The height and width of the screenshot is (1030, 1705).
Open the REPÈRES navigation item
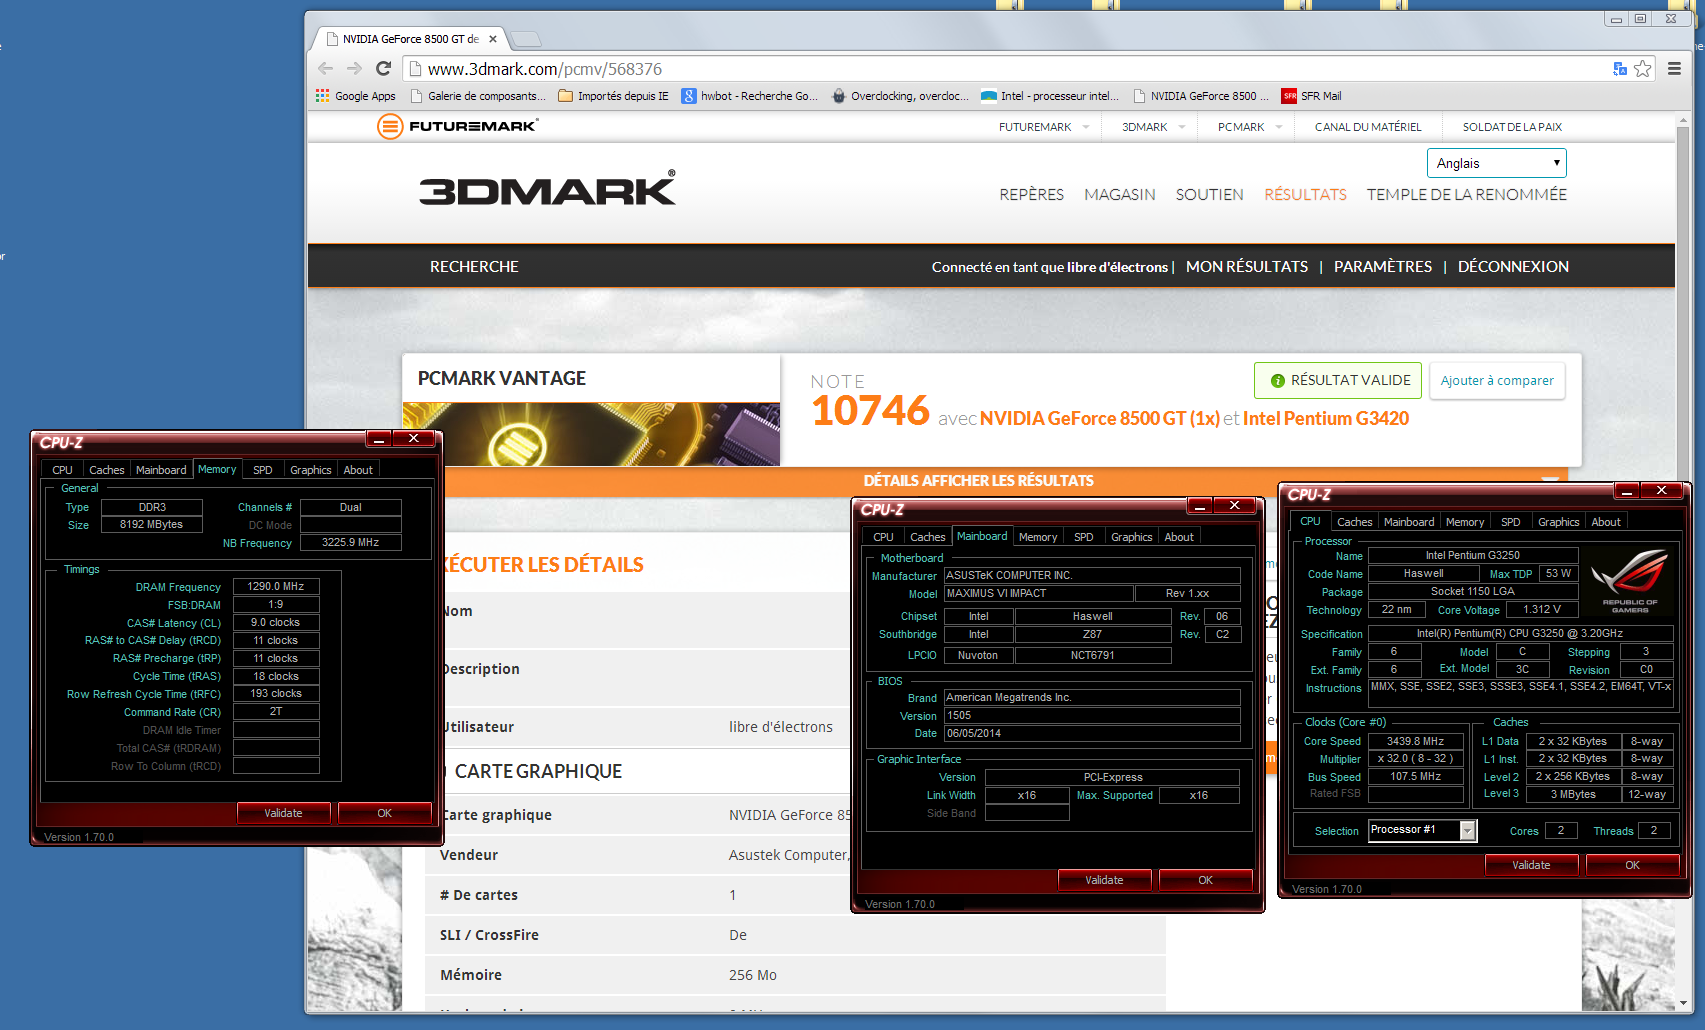[x=1031, y=194]
